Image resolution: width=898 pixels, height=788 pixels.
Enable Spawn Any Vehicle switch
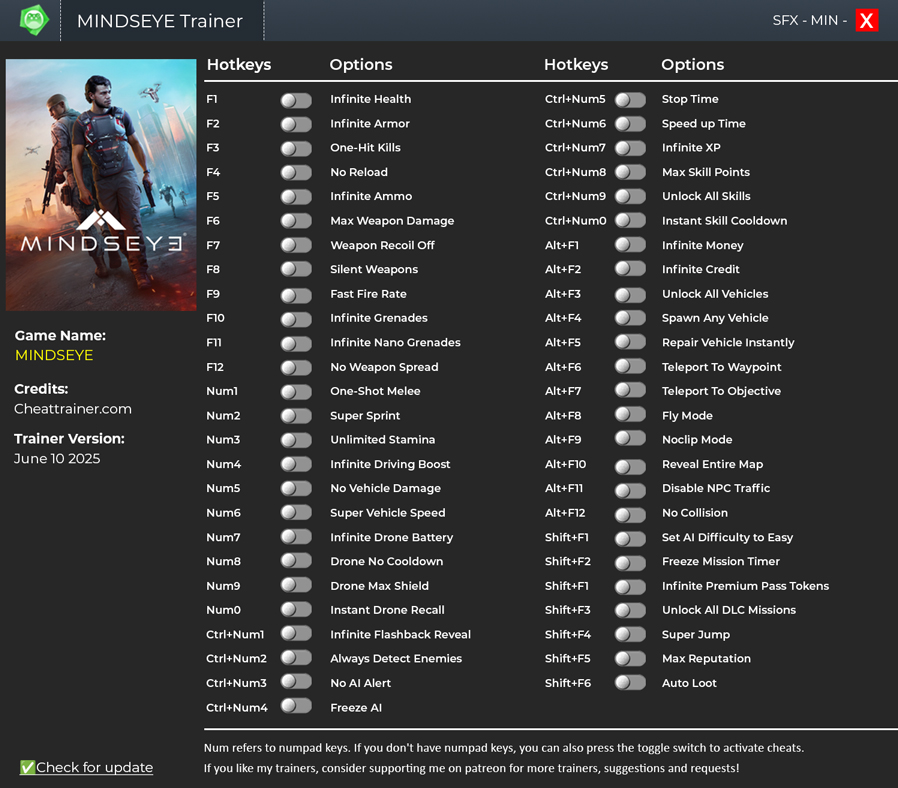point(631,318)
